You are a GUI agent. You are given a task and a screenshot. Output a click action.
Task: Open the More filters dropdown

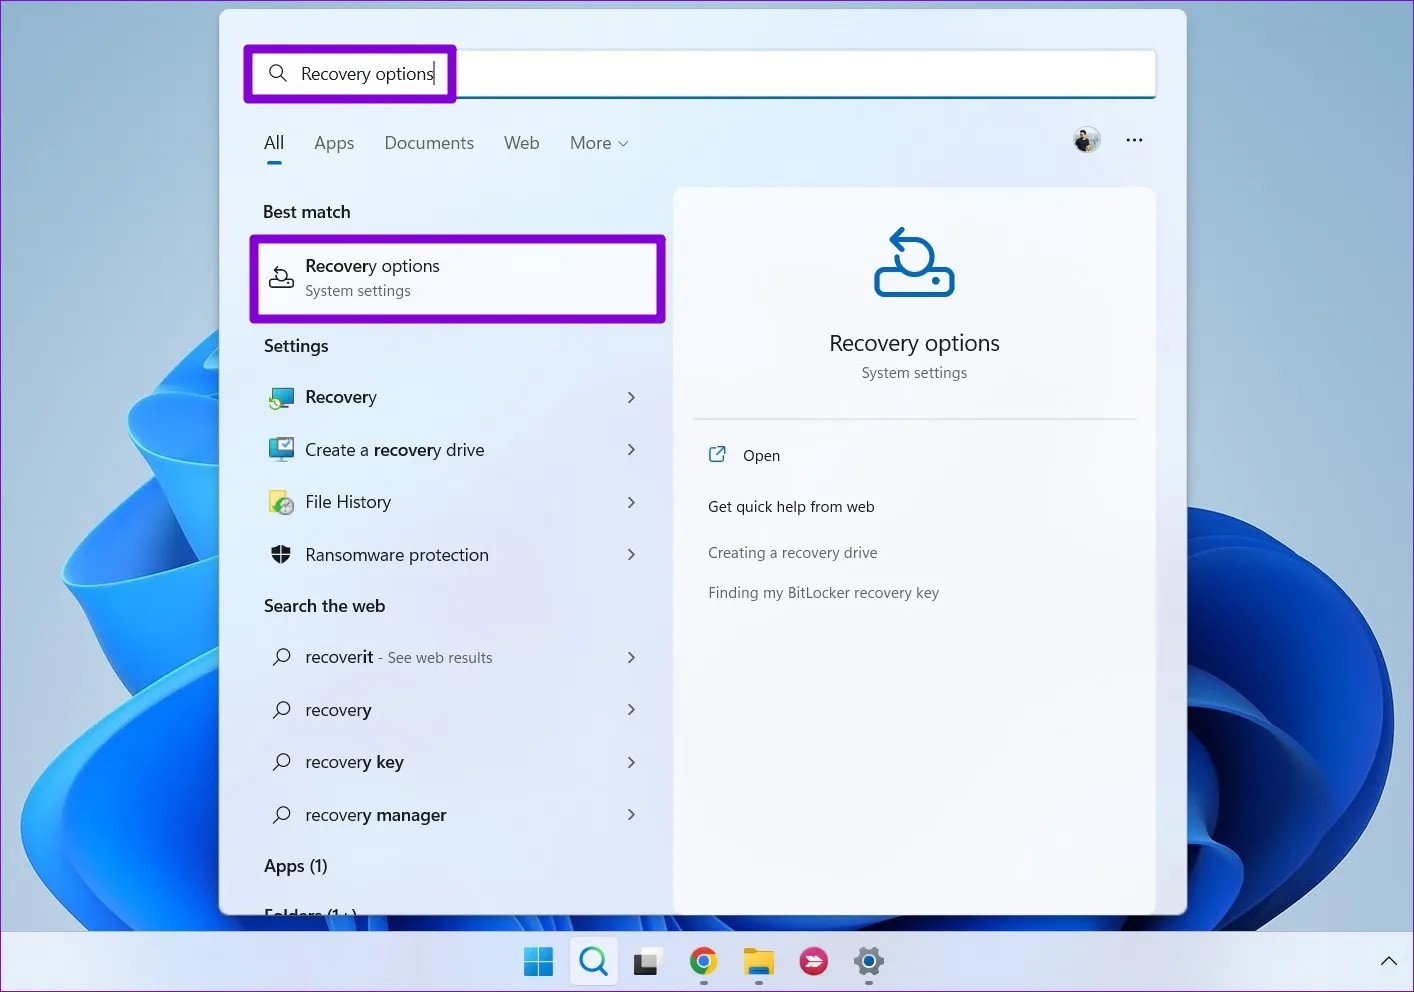tap(597, 143)
